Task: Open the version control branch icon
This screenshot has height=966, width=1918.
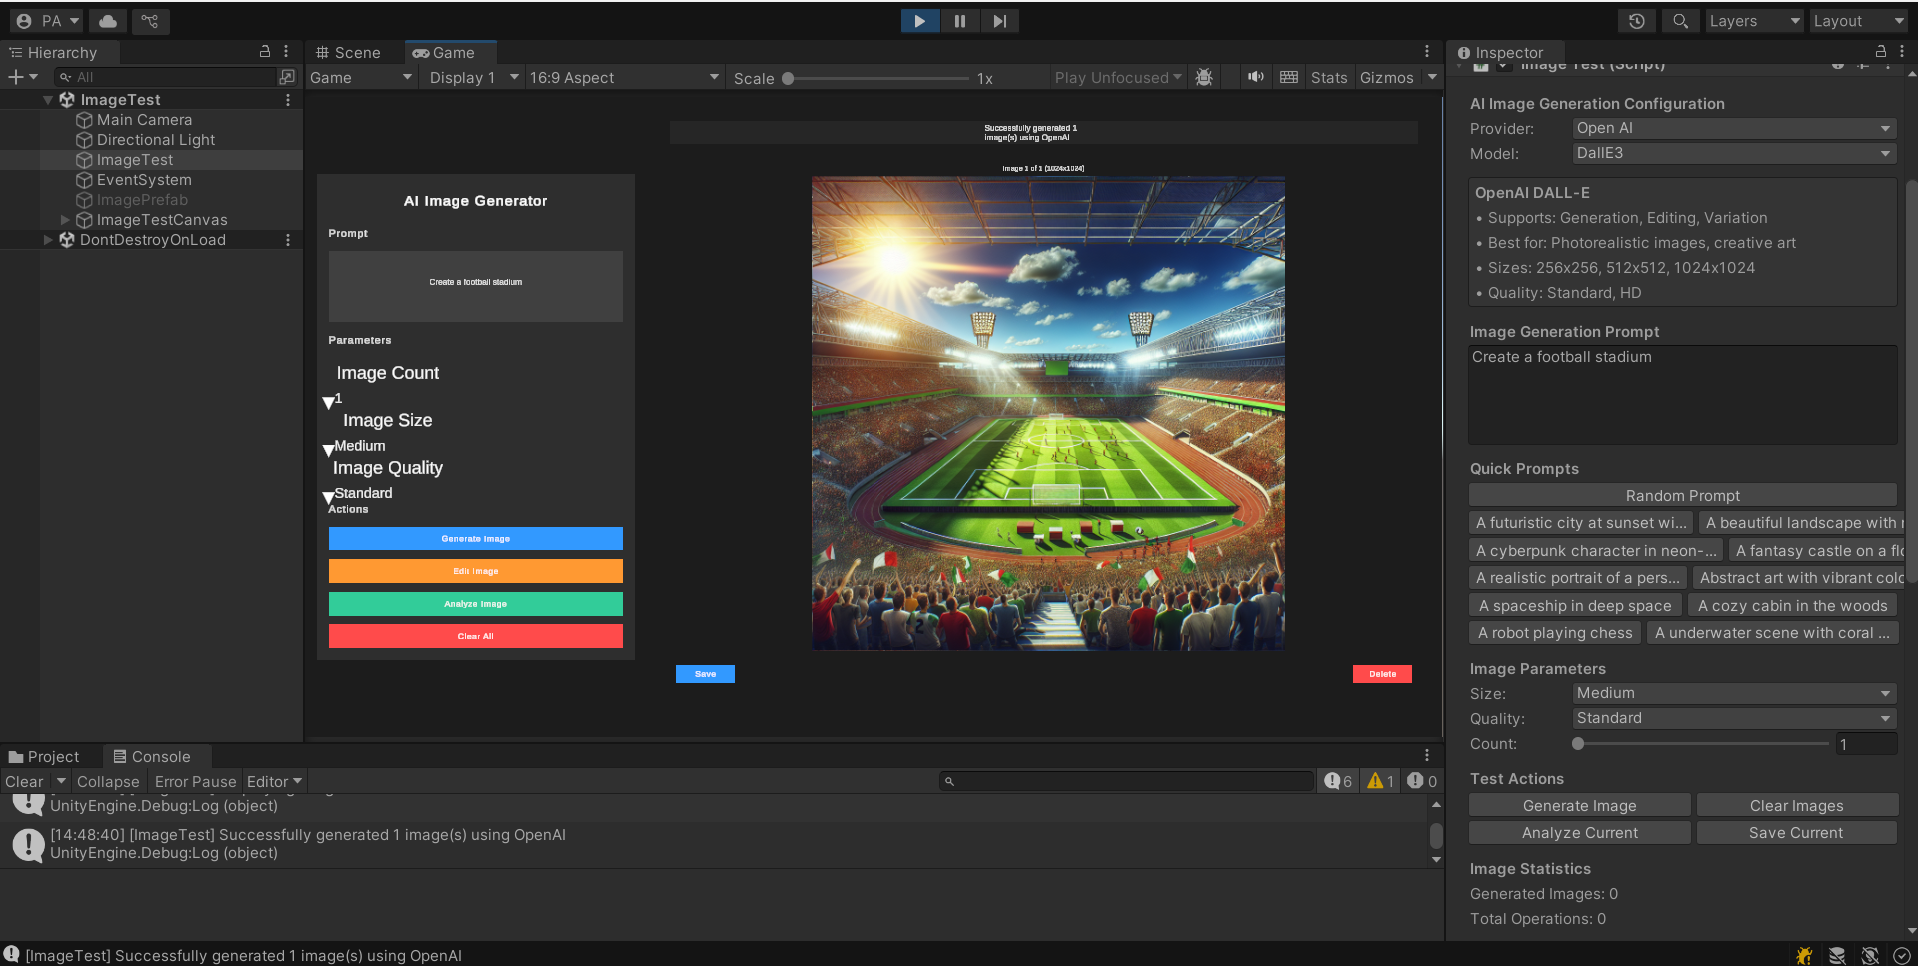Action: pos(149,21)
